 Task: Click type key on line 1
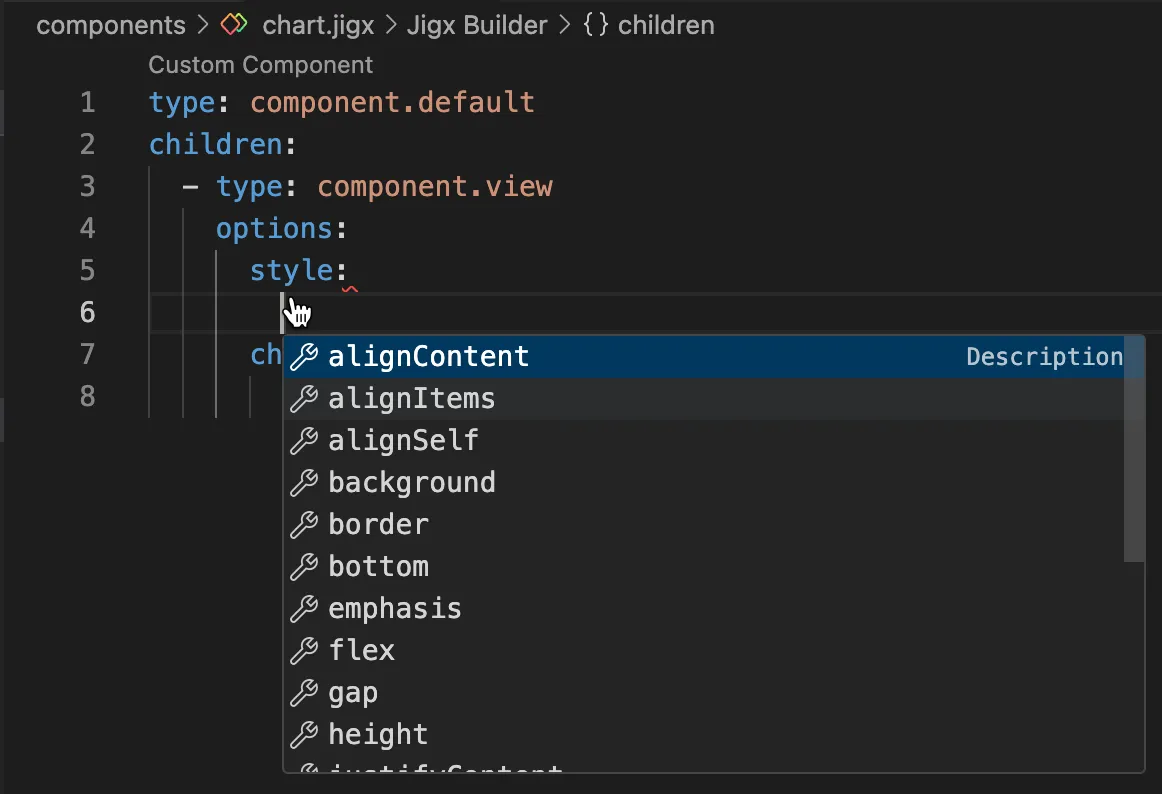pos(182,102)
